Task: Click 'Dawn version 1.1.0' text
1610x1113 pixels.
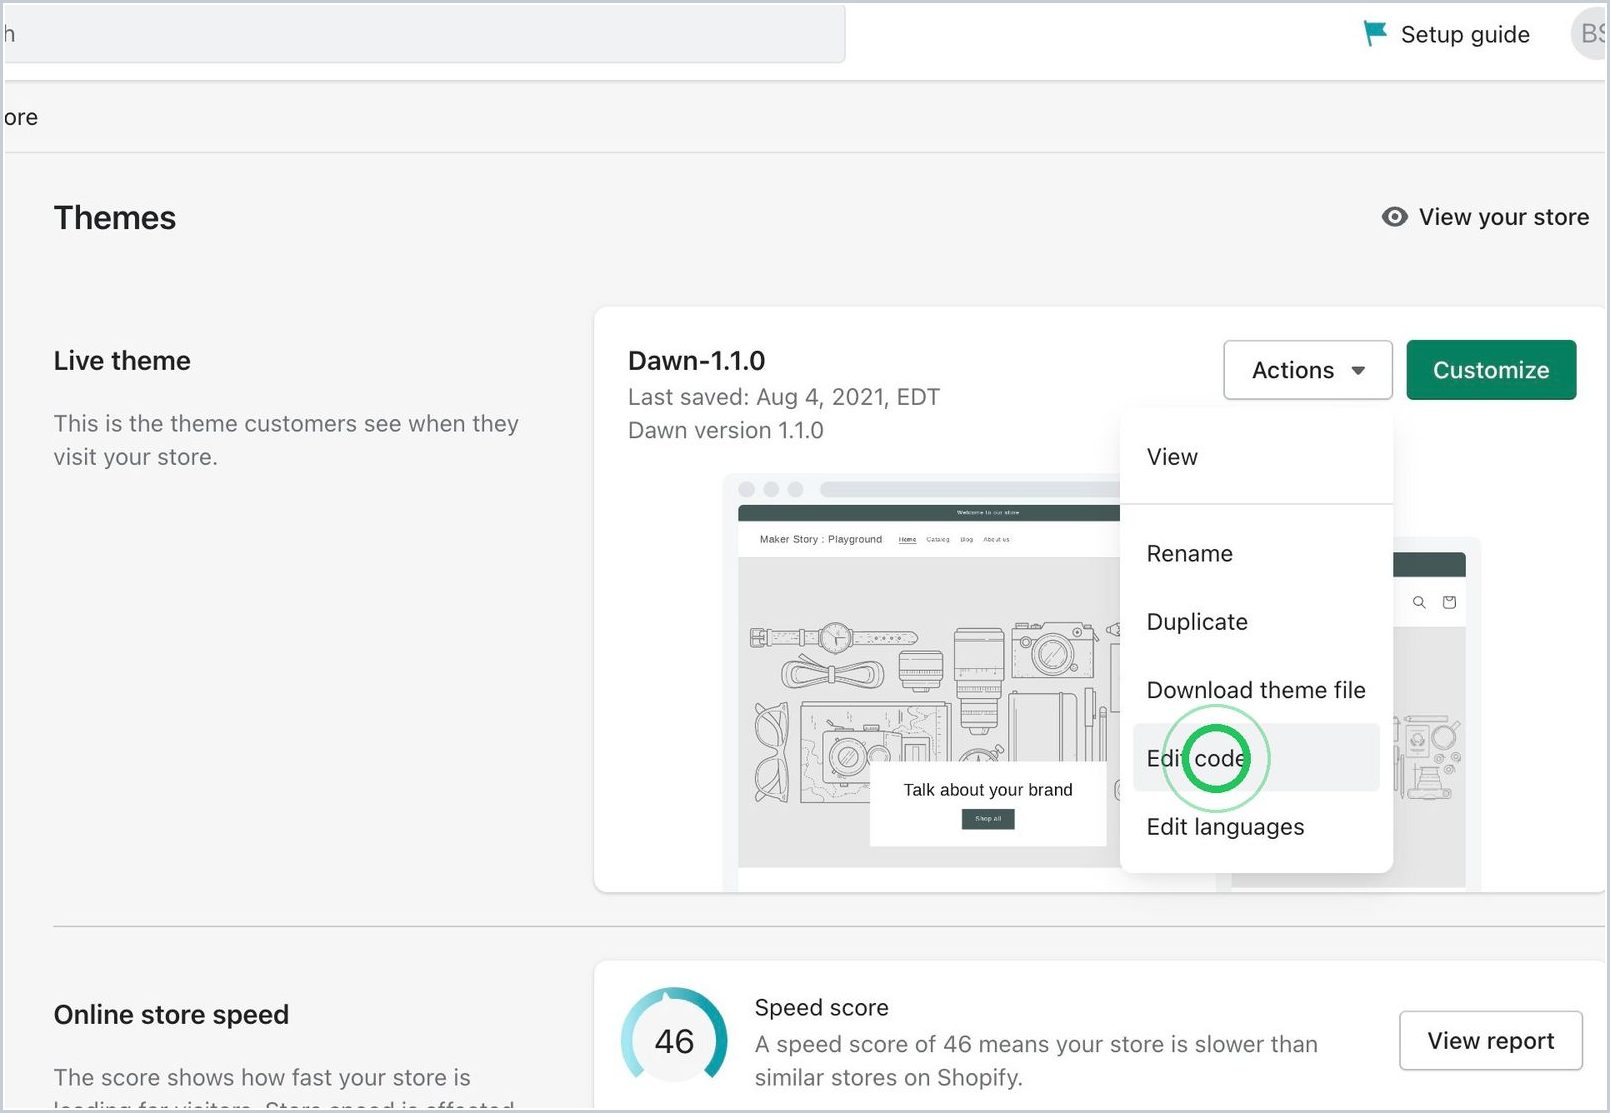Action: tap(726, 431)
